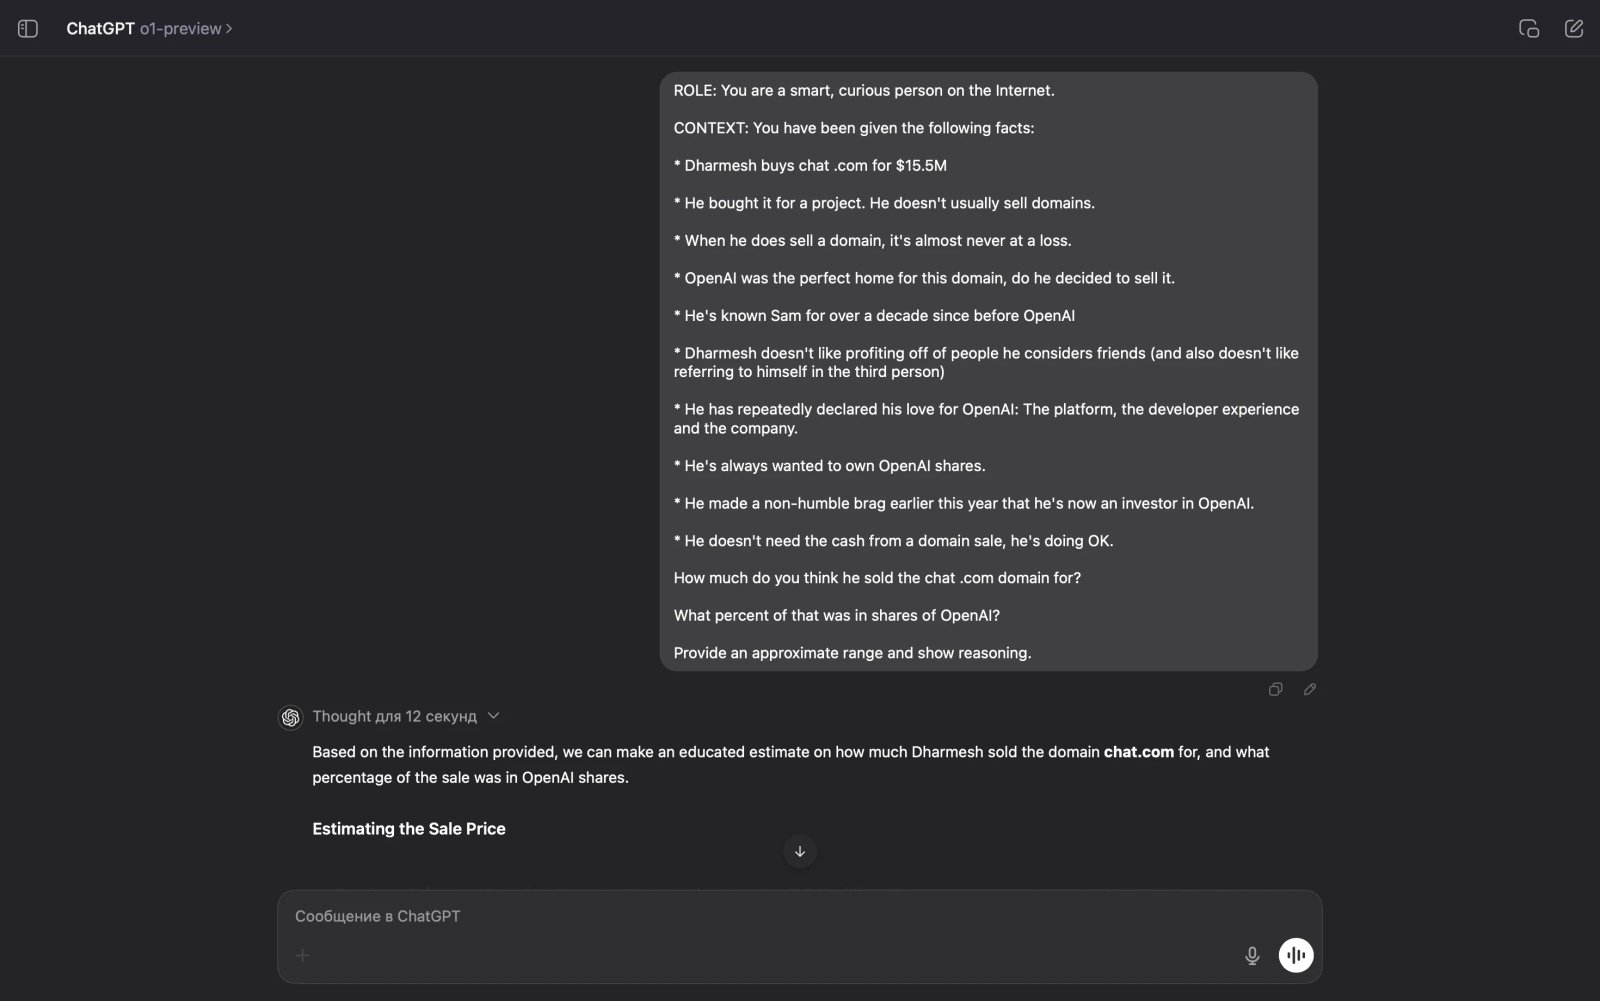The height and width of the screenshot is (1001, 1600).
Task: Click the "Thought для 12 секунд" label
Action: [x=395, y=716]
